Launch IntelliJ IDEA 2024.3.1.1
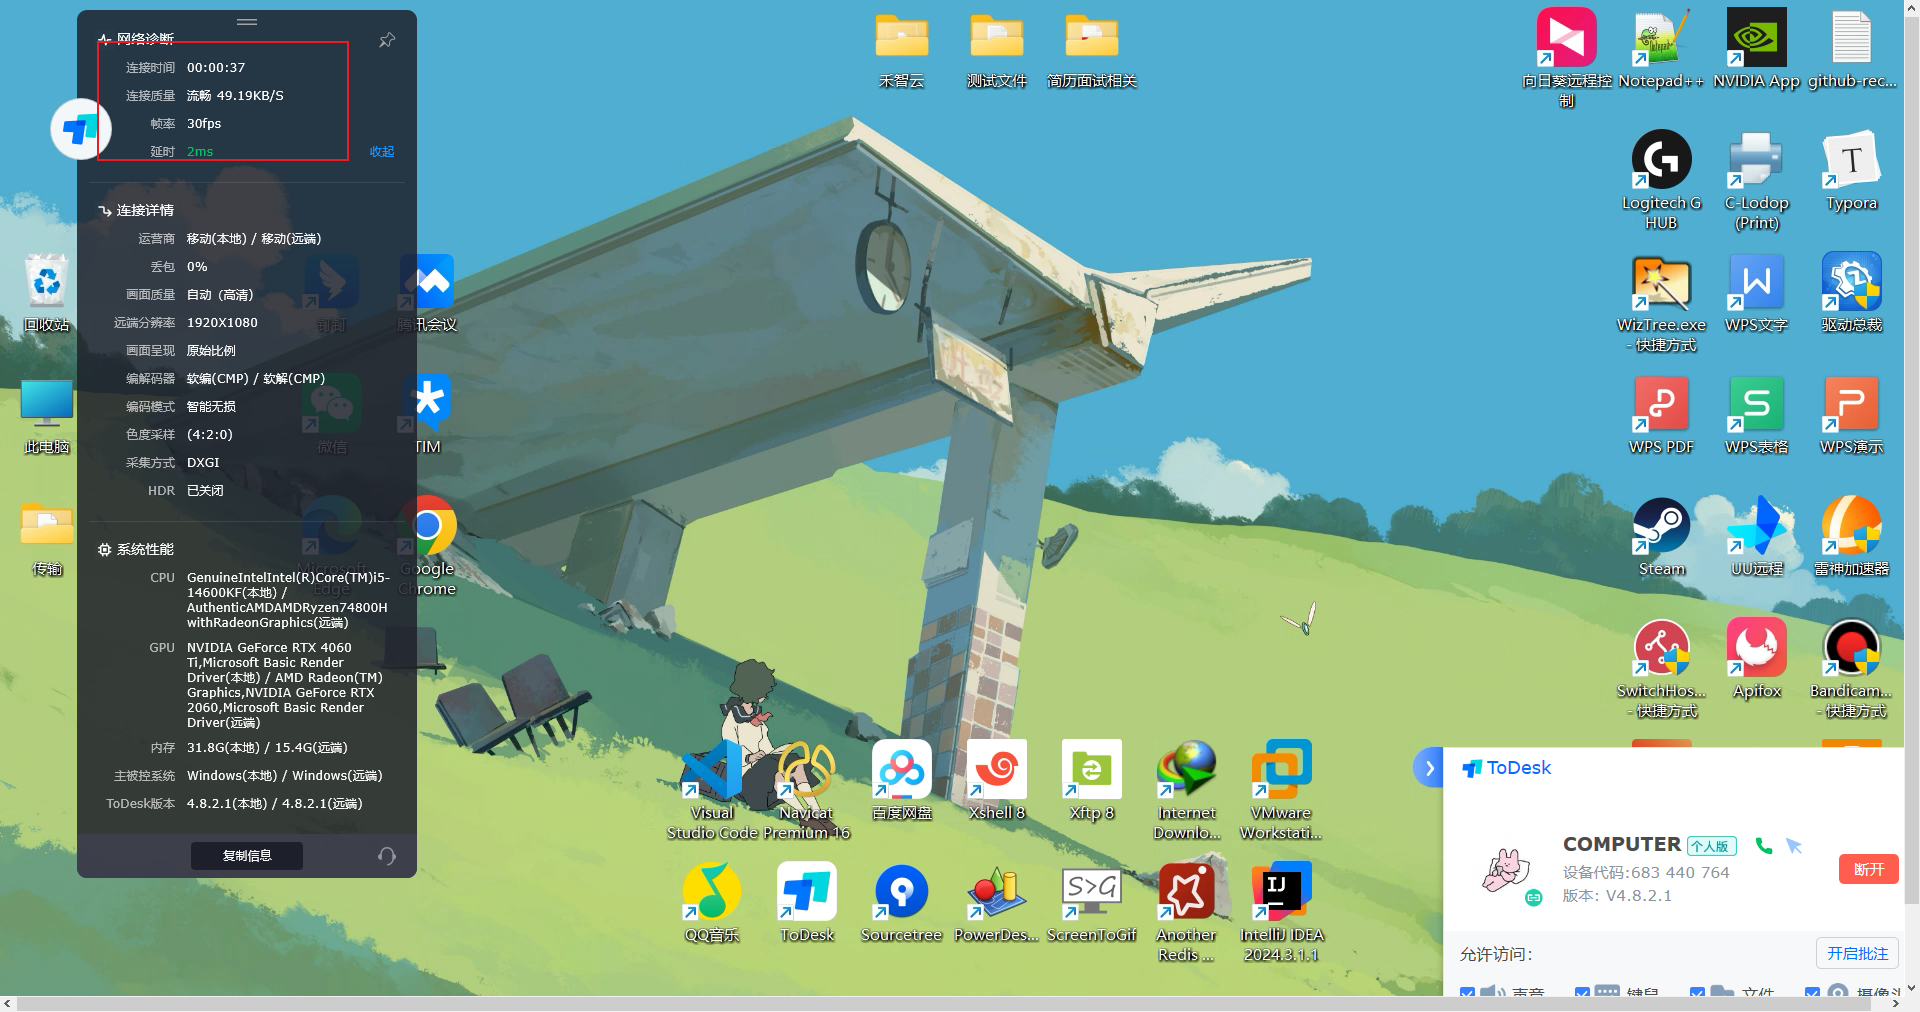 click(1281, 912)
